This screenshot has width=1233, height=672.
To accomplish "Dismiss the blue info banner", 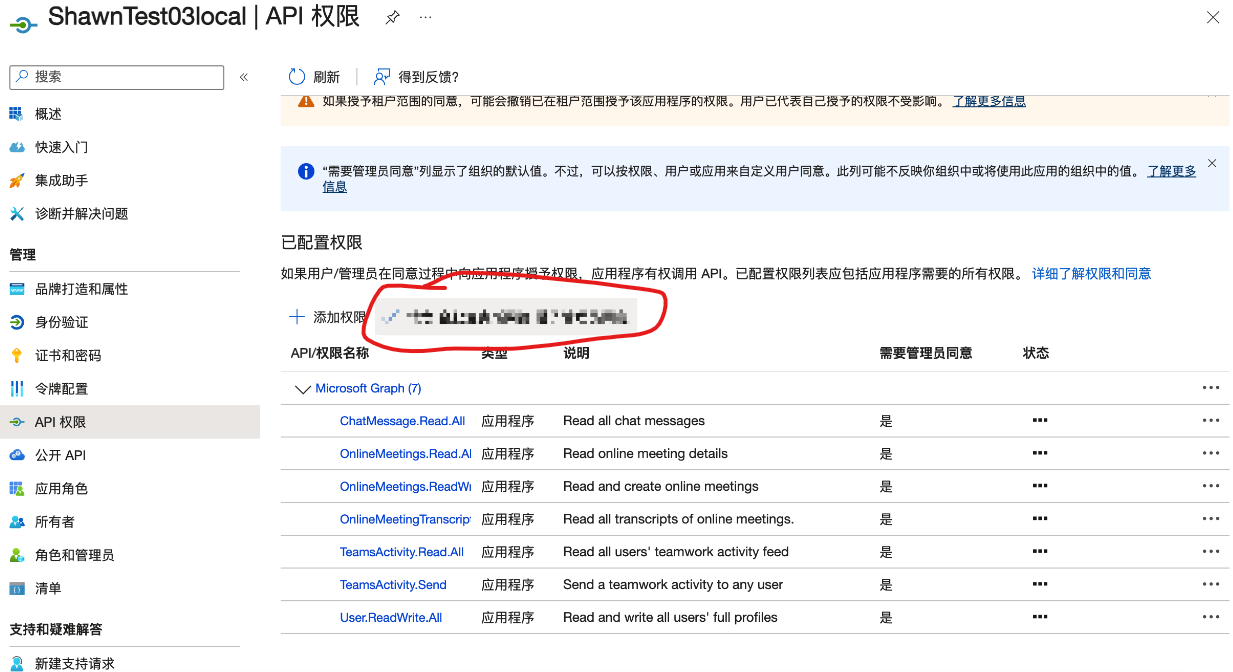I will click(1212, 163).
